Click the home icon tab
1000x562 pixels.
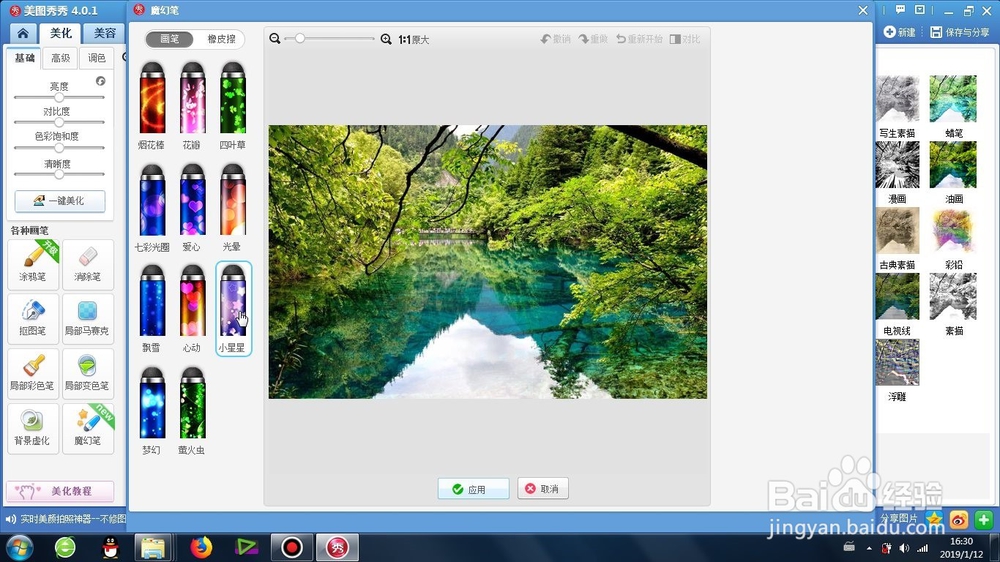[x=23, y=33]
